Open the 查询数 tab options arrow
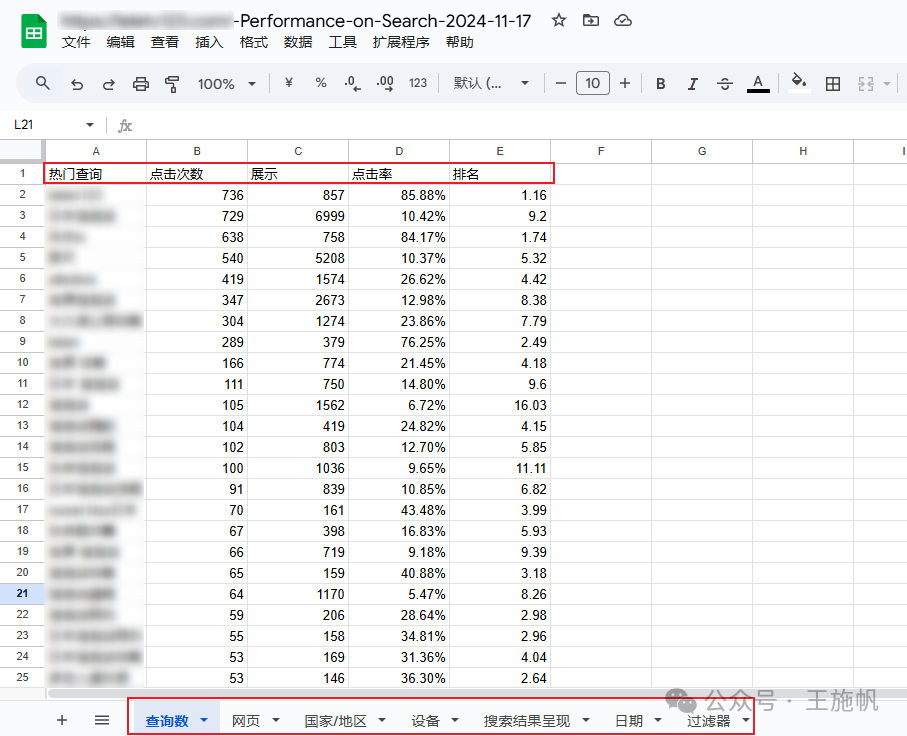 (204, 720)
